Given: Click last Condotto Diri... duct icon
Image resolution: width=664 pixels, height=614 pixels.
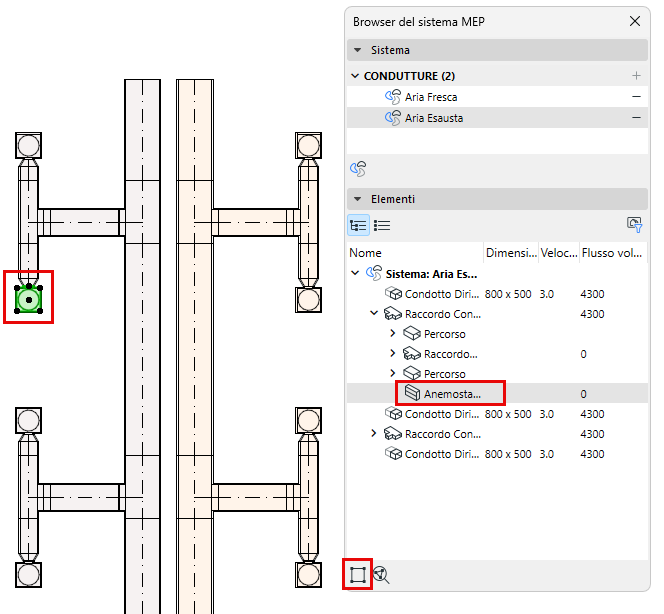Looking at the screenshot, I should pyautogui.click(x=393, y=453).
